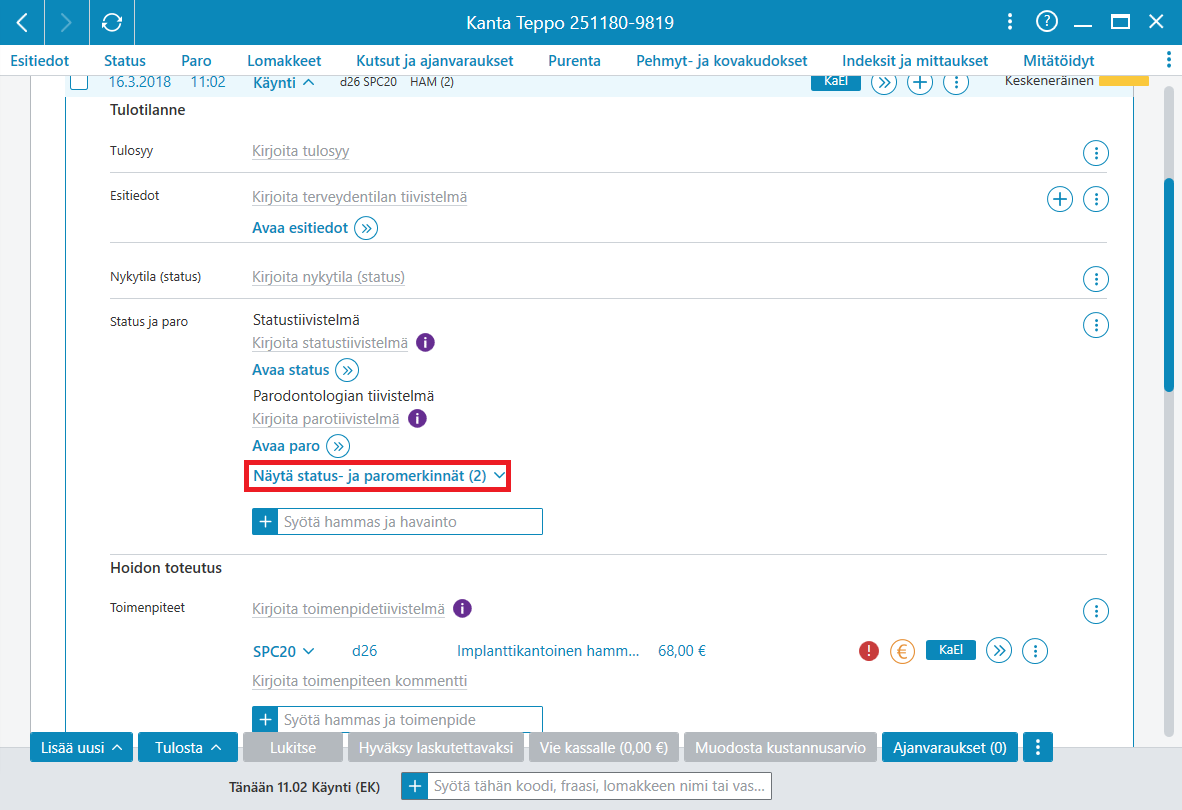The width and height of the screenshot is (1182, 810).
Task: Open the bottom toolbar three-dot menu
Action: point(1038,747)
